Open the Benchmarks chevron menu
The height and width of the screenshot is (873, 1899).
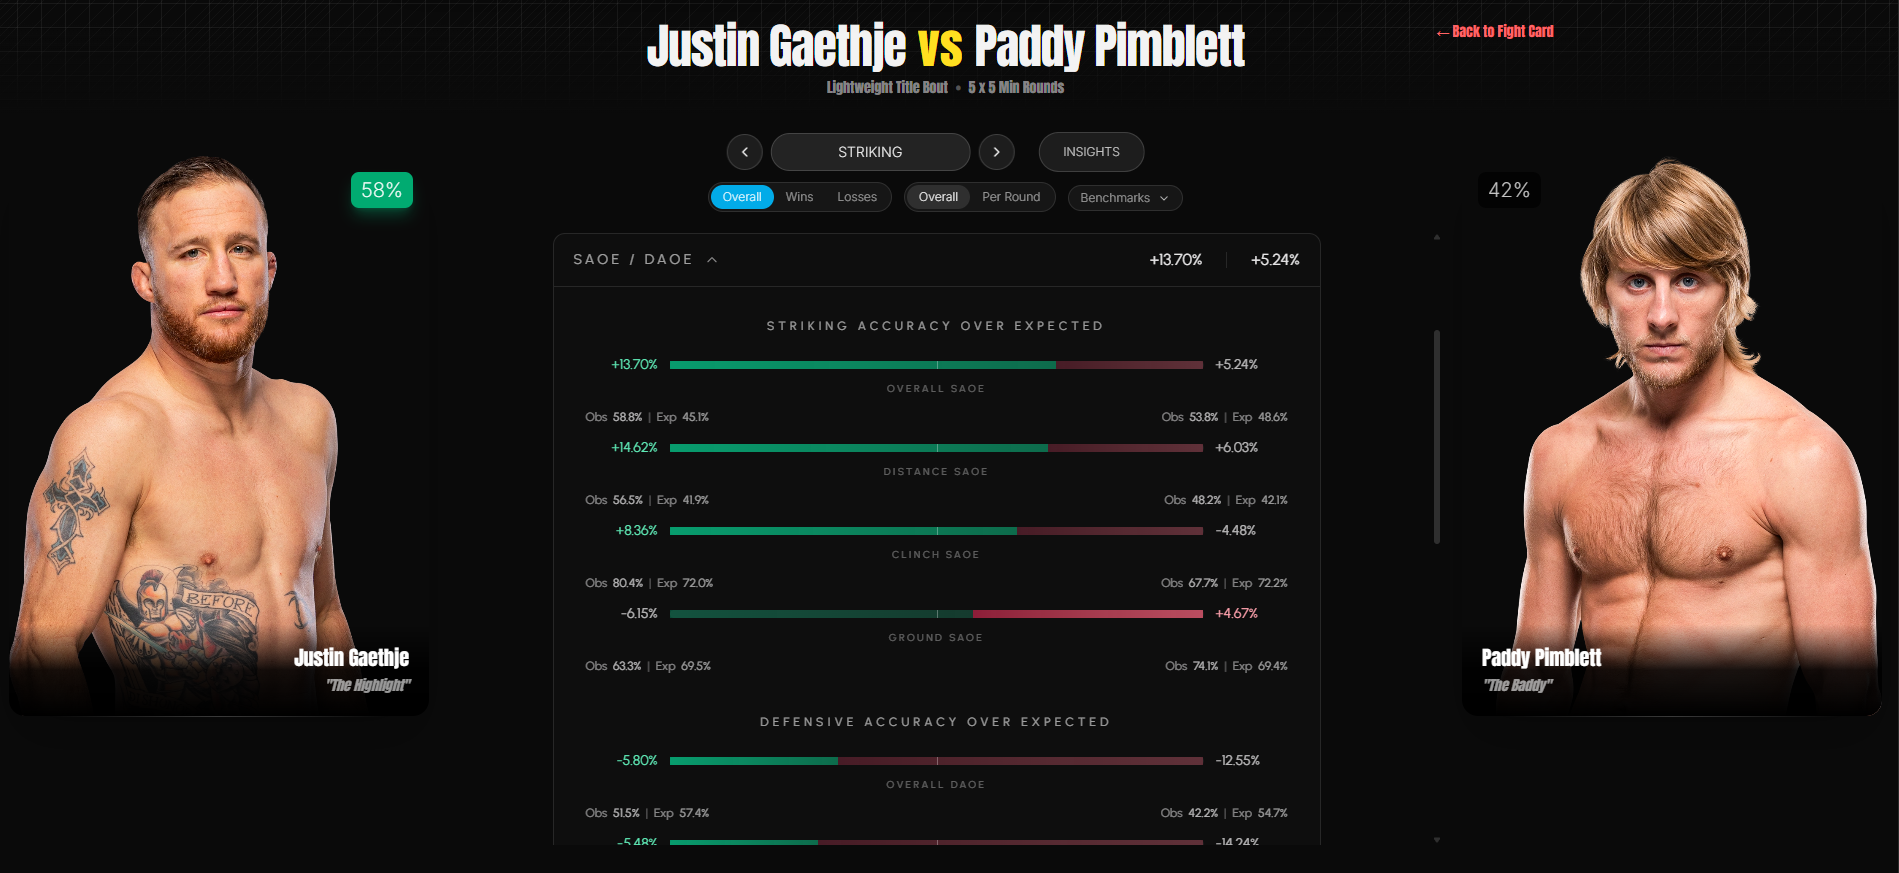[1163, 198]
